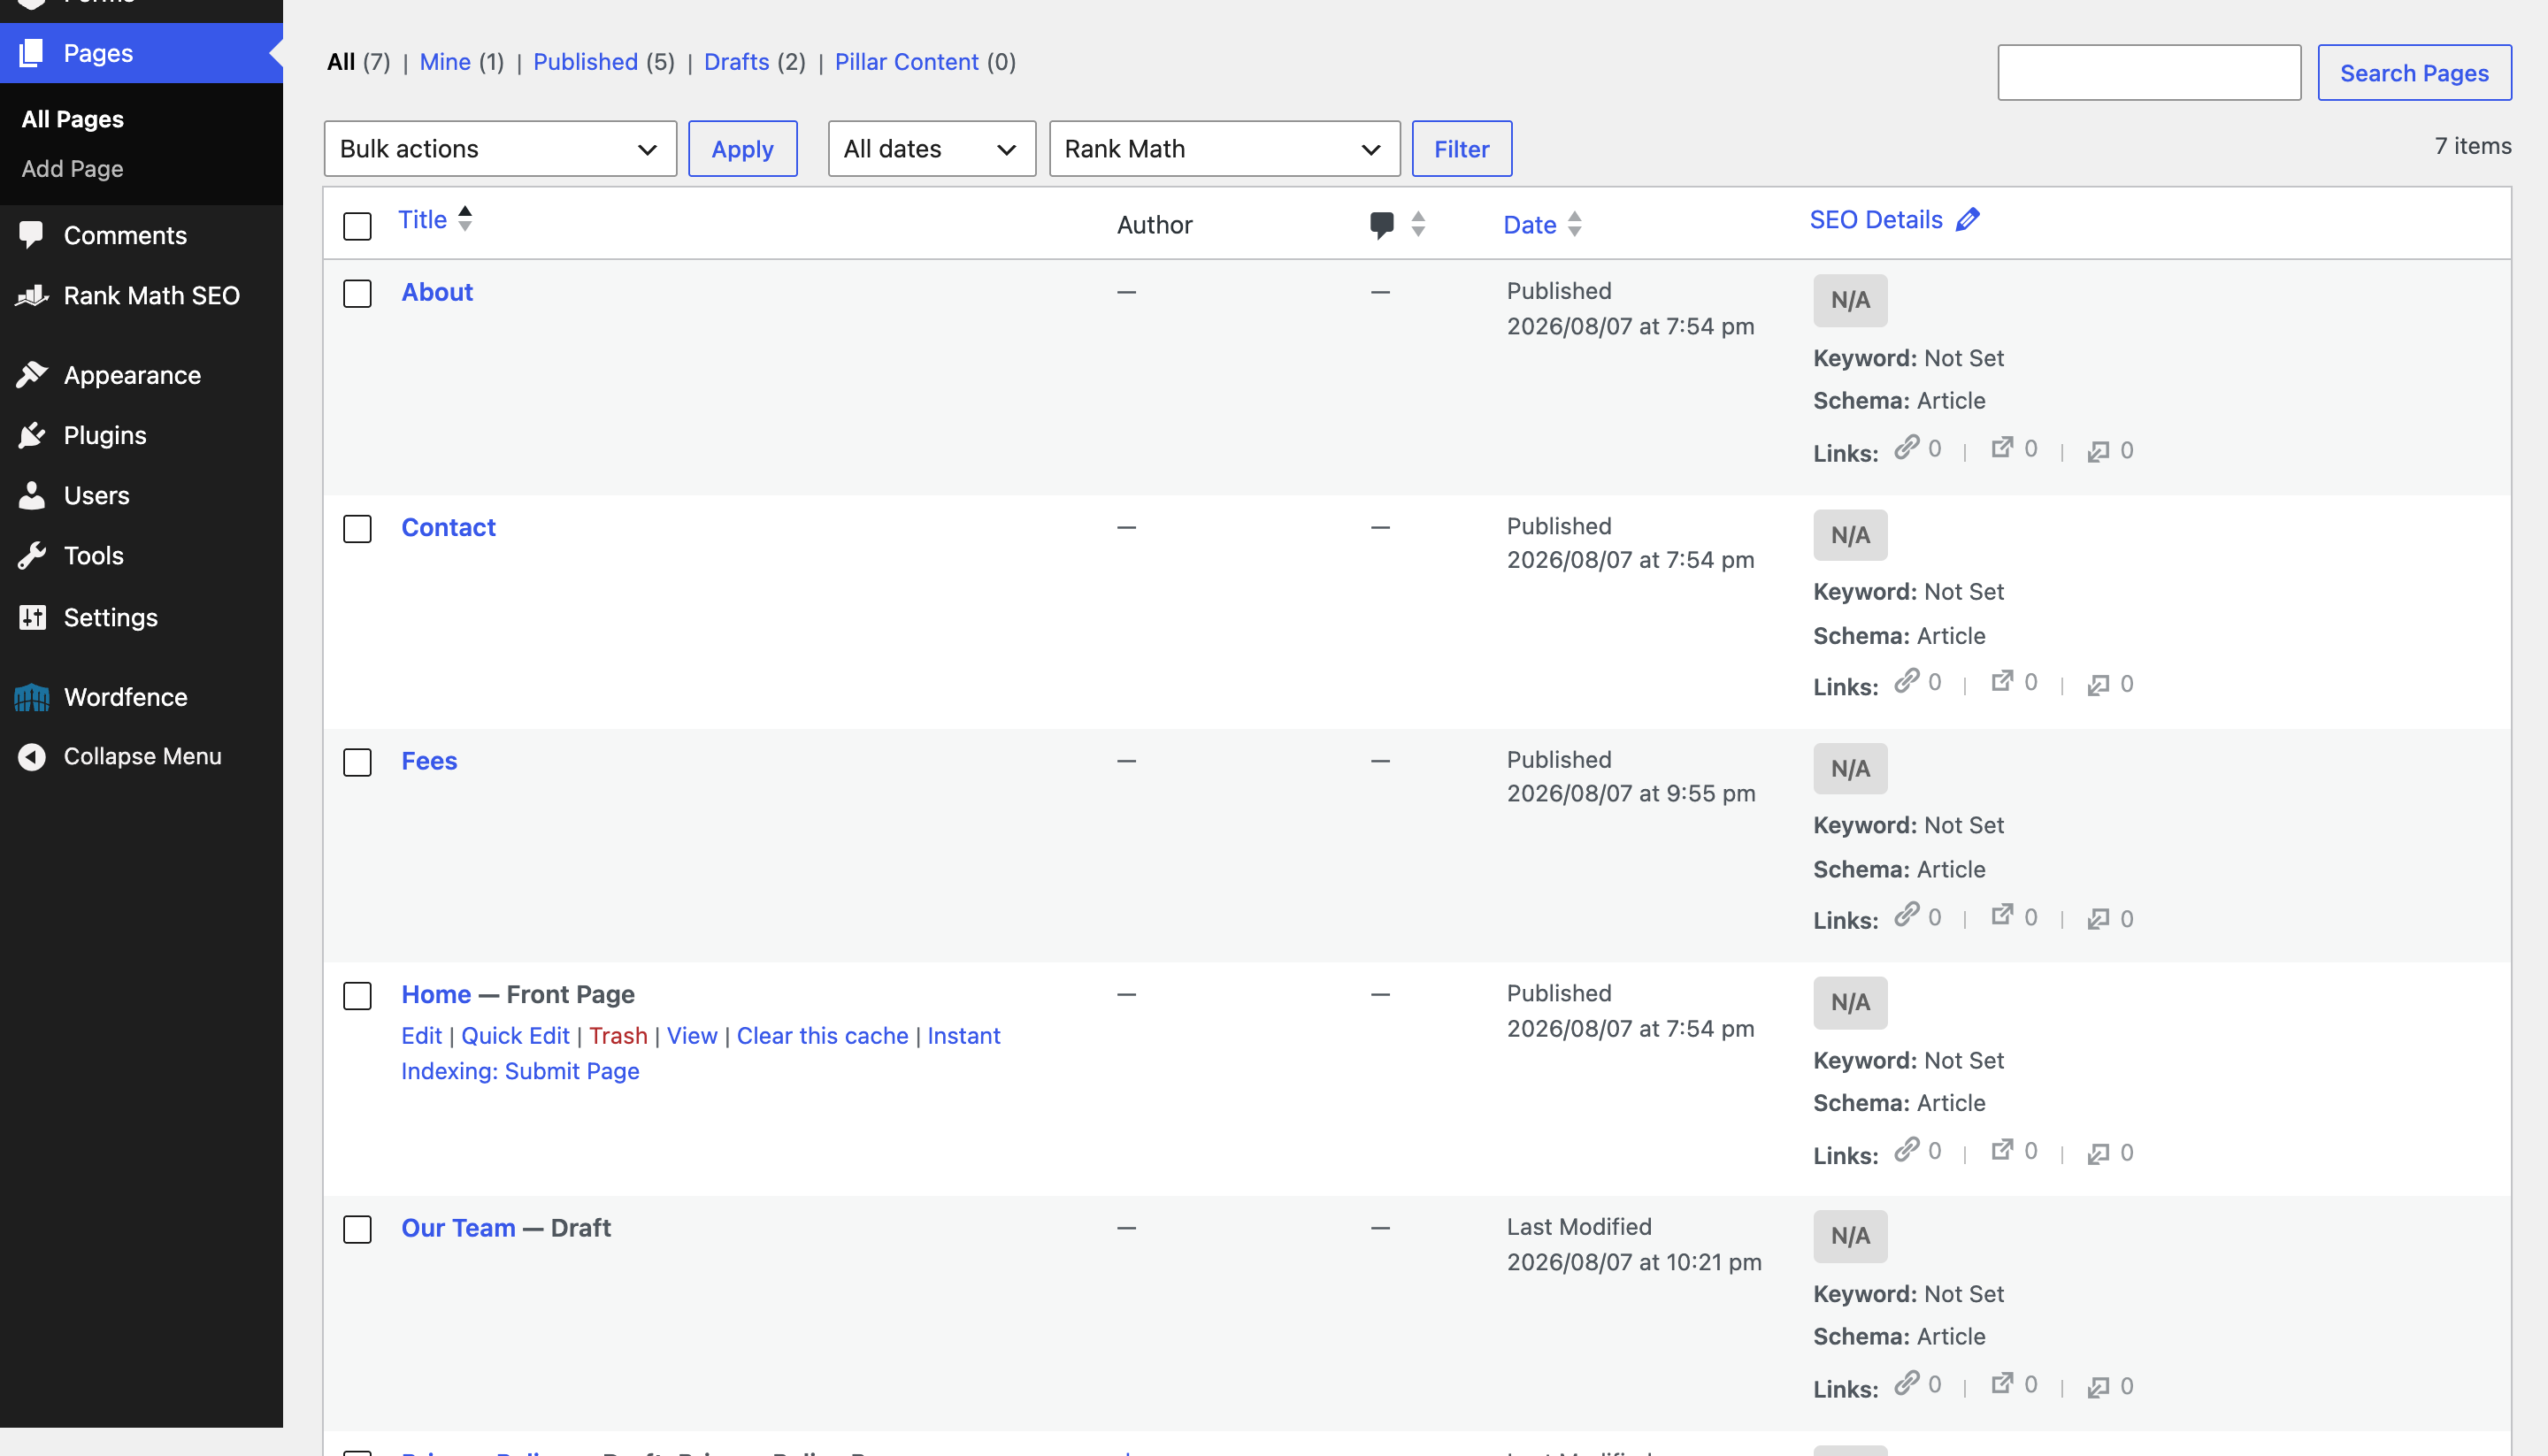Viewport: 2548px width, 1456px height.
Task: Click incoming links icon in Home row
Action: coord(2098,1153)
